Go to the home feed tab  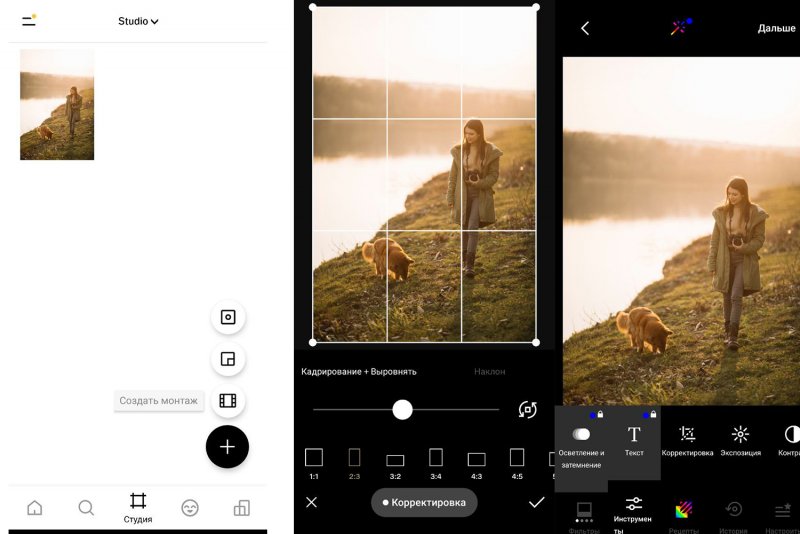tap(35, 508)
